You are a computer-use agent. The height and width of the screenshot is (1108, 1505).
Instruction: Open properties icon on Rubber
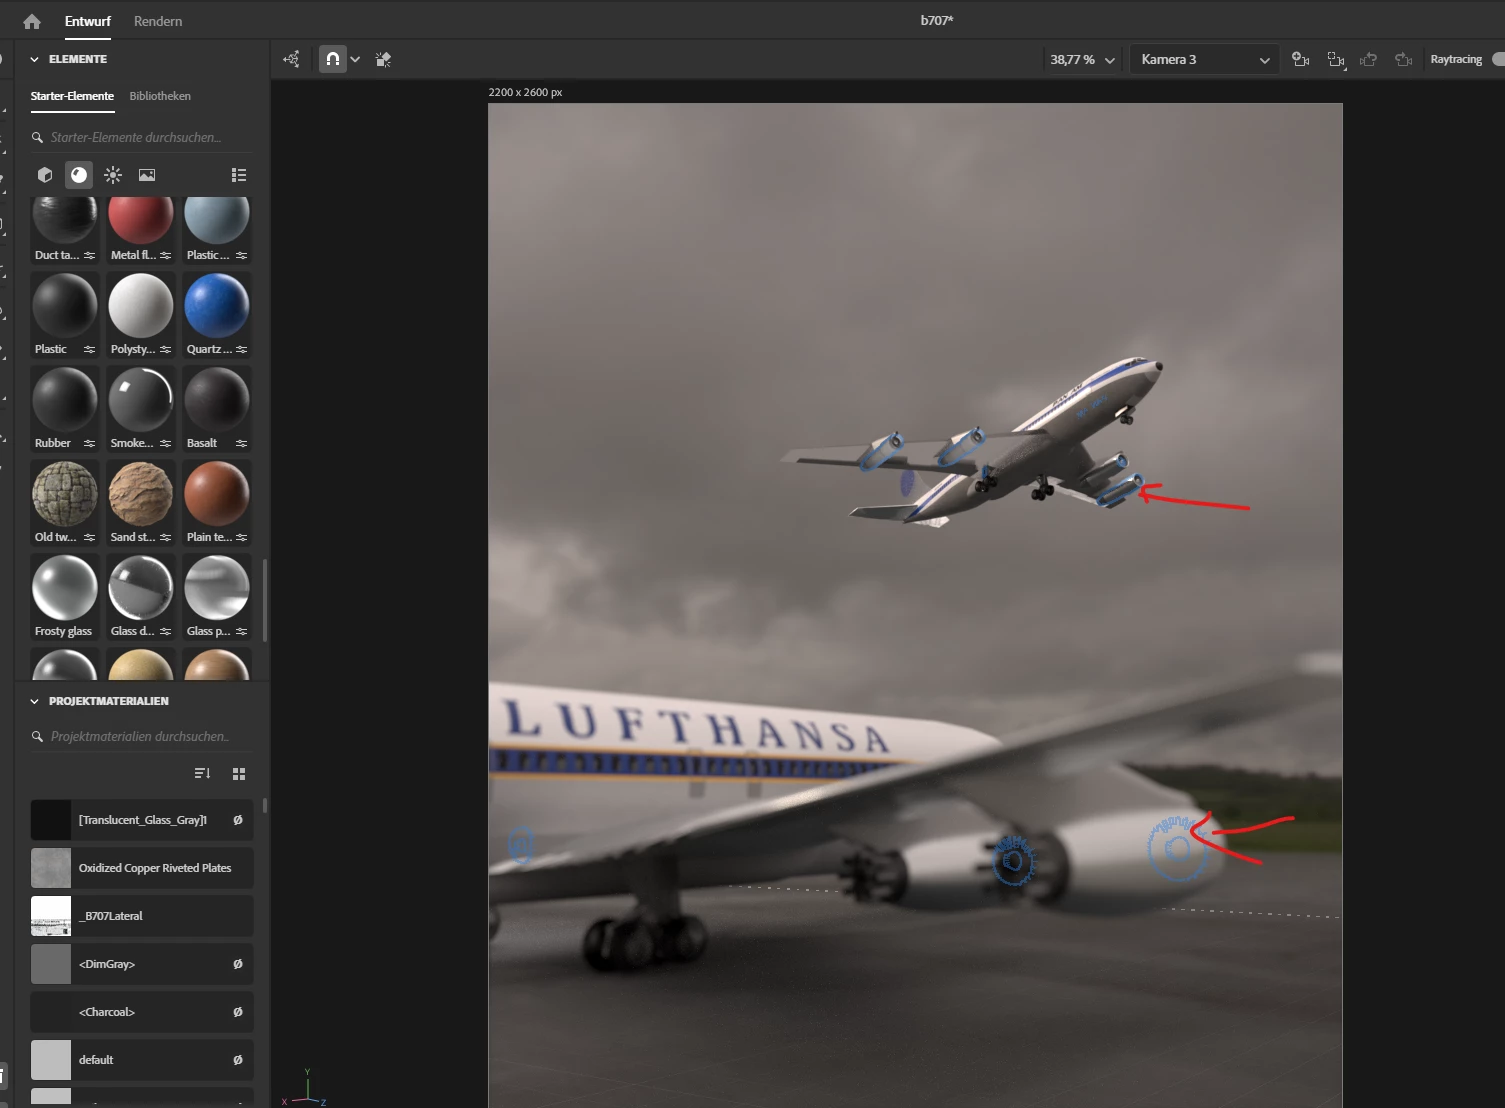point(90,444)
